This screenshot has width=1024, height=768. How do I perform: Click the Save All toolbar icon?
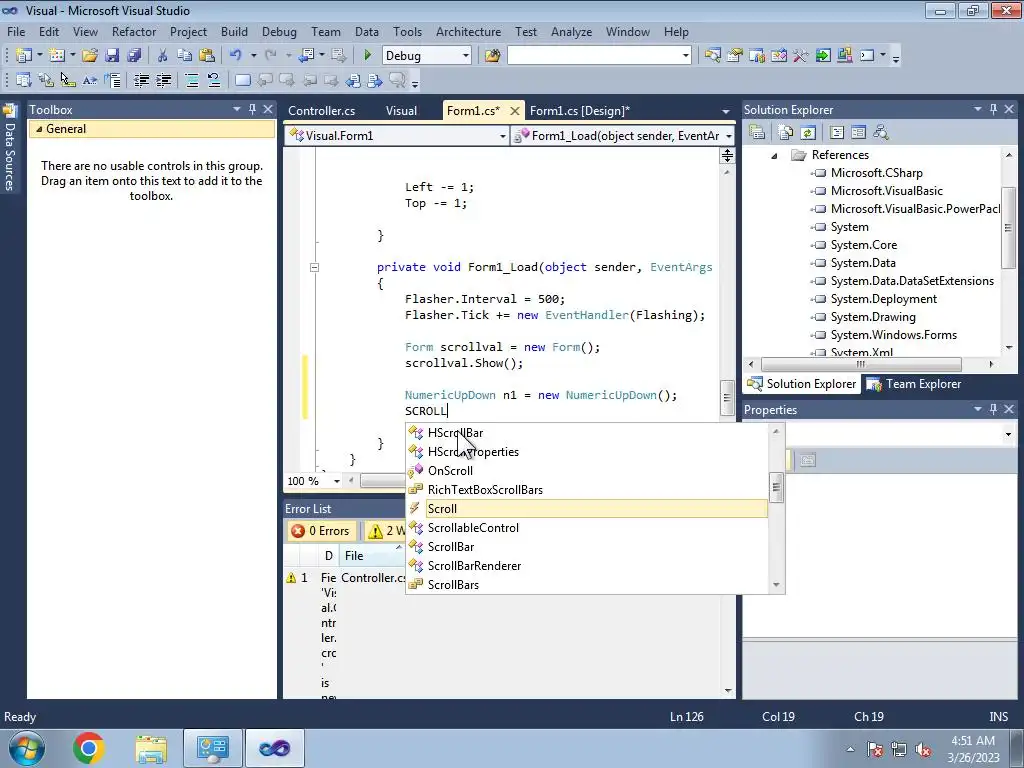click(x=134, y=56)
